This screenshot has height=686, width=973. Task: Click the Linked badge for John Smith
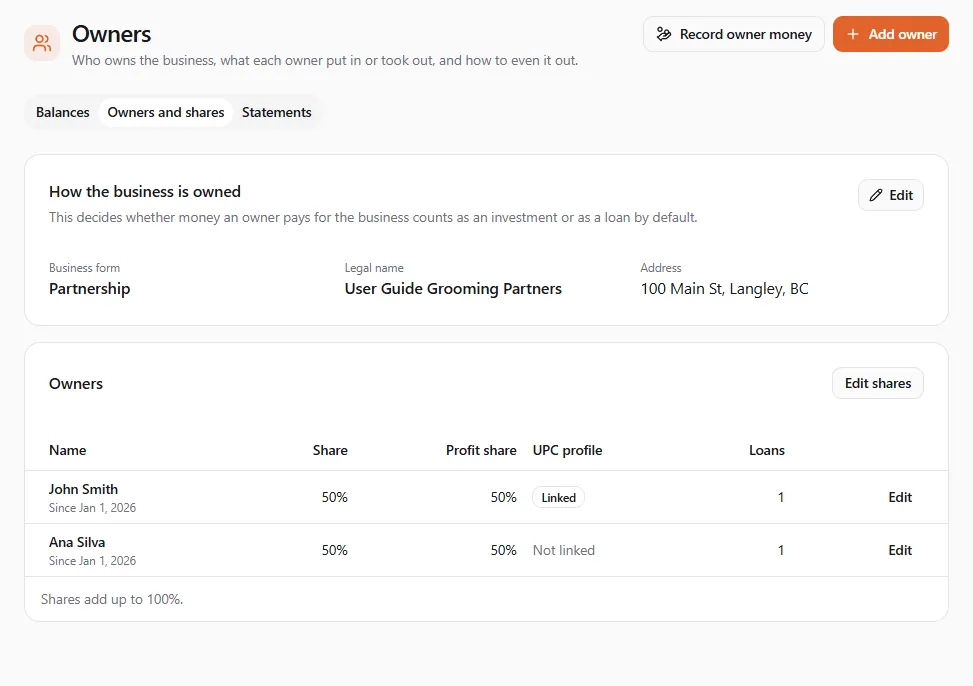point(558,497)
